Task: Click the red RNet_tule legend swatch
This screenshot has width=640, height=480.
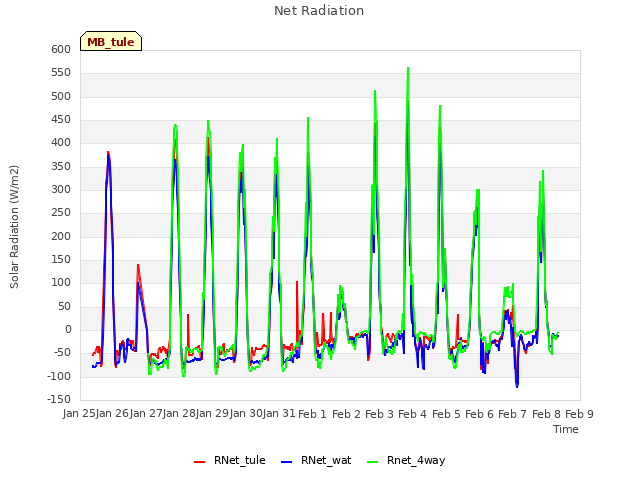Action: point(199,462)
